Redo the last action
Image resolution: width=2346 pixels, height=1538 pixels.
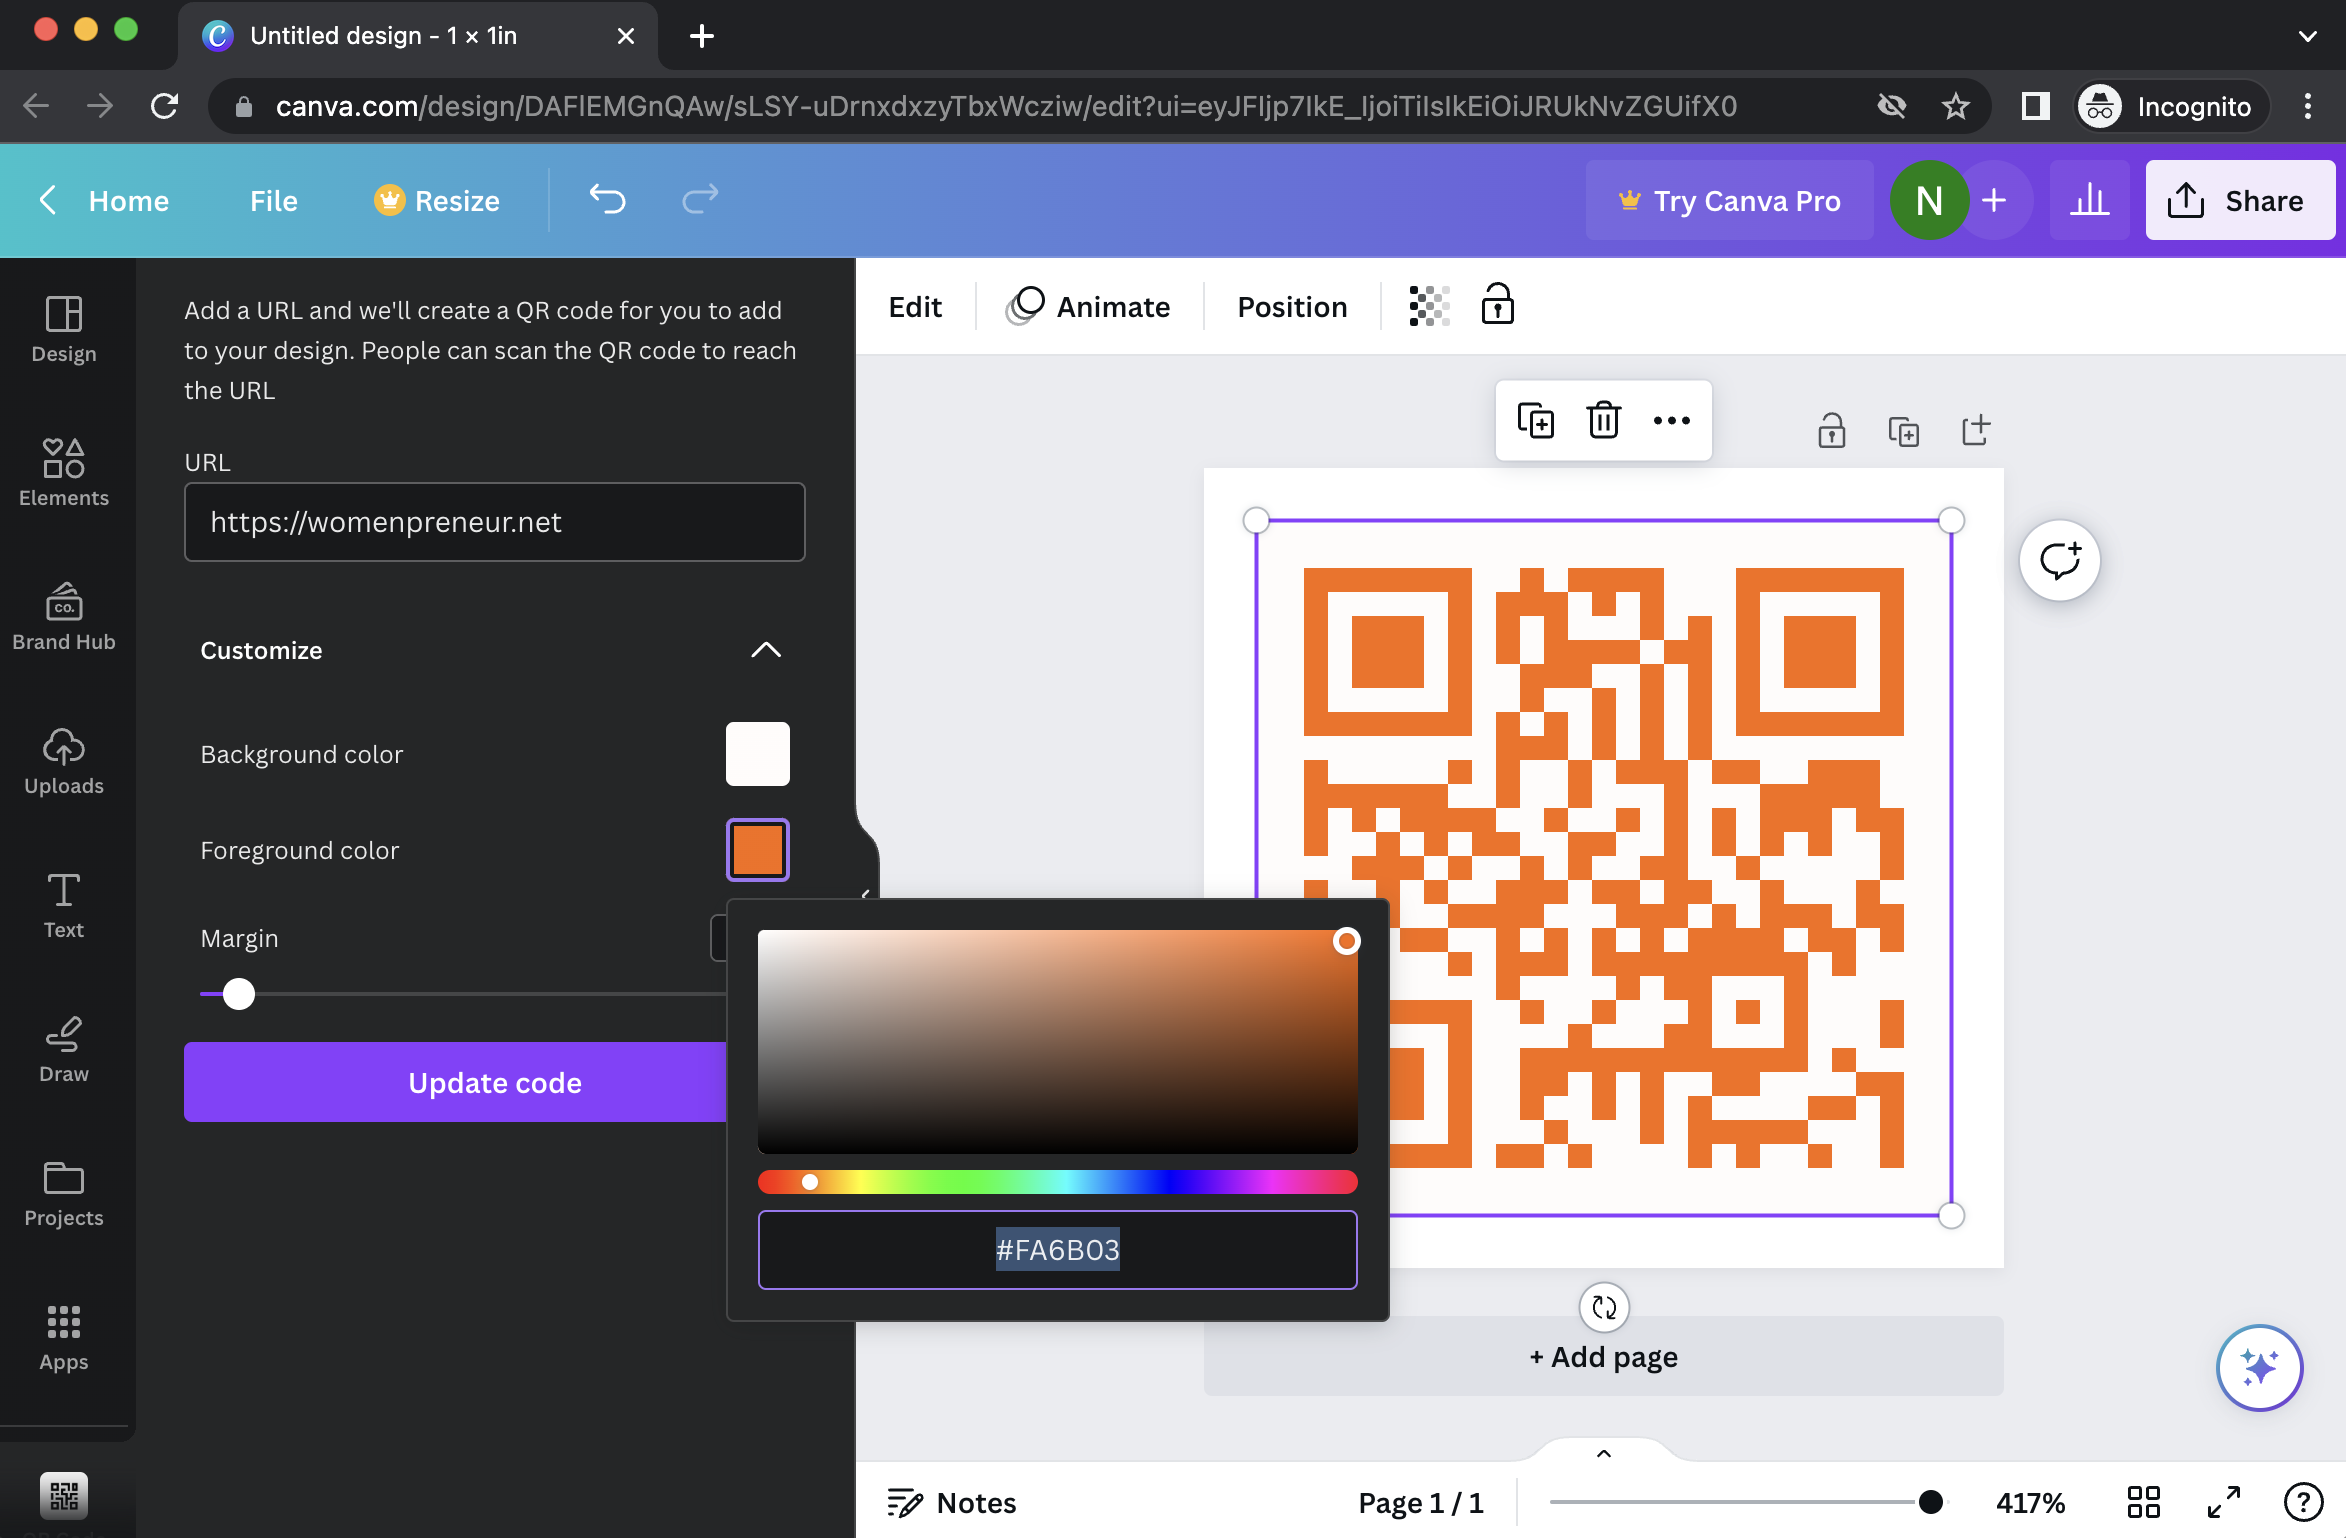click(x=700, y=200)
